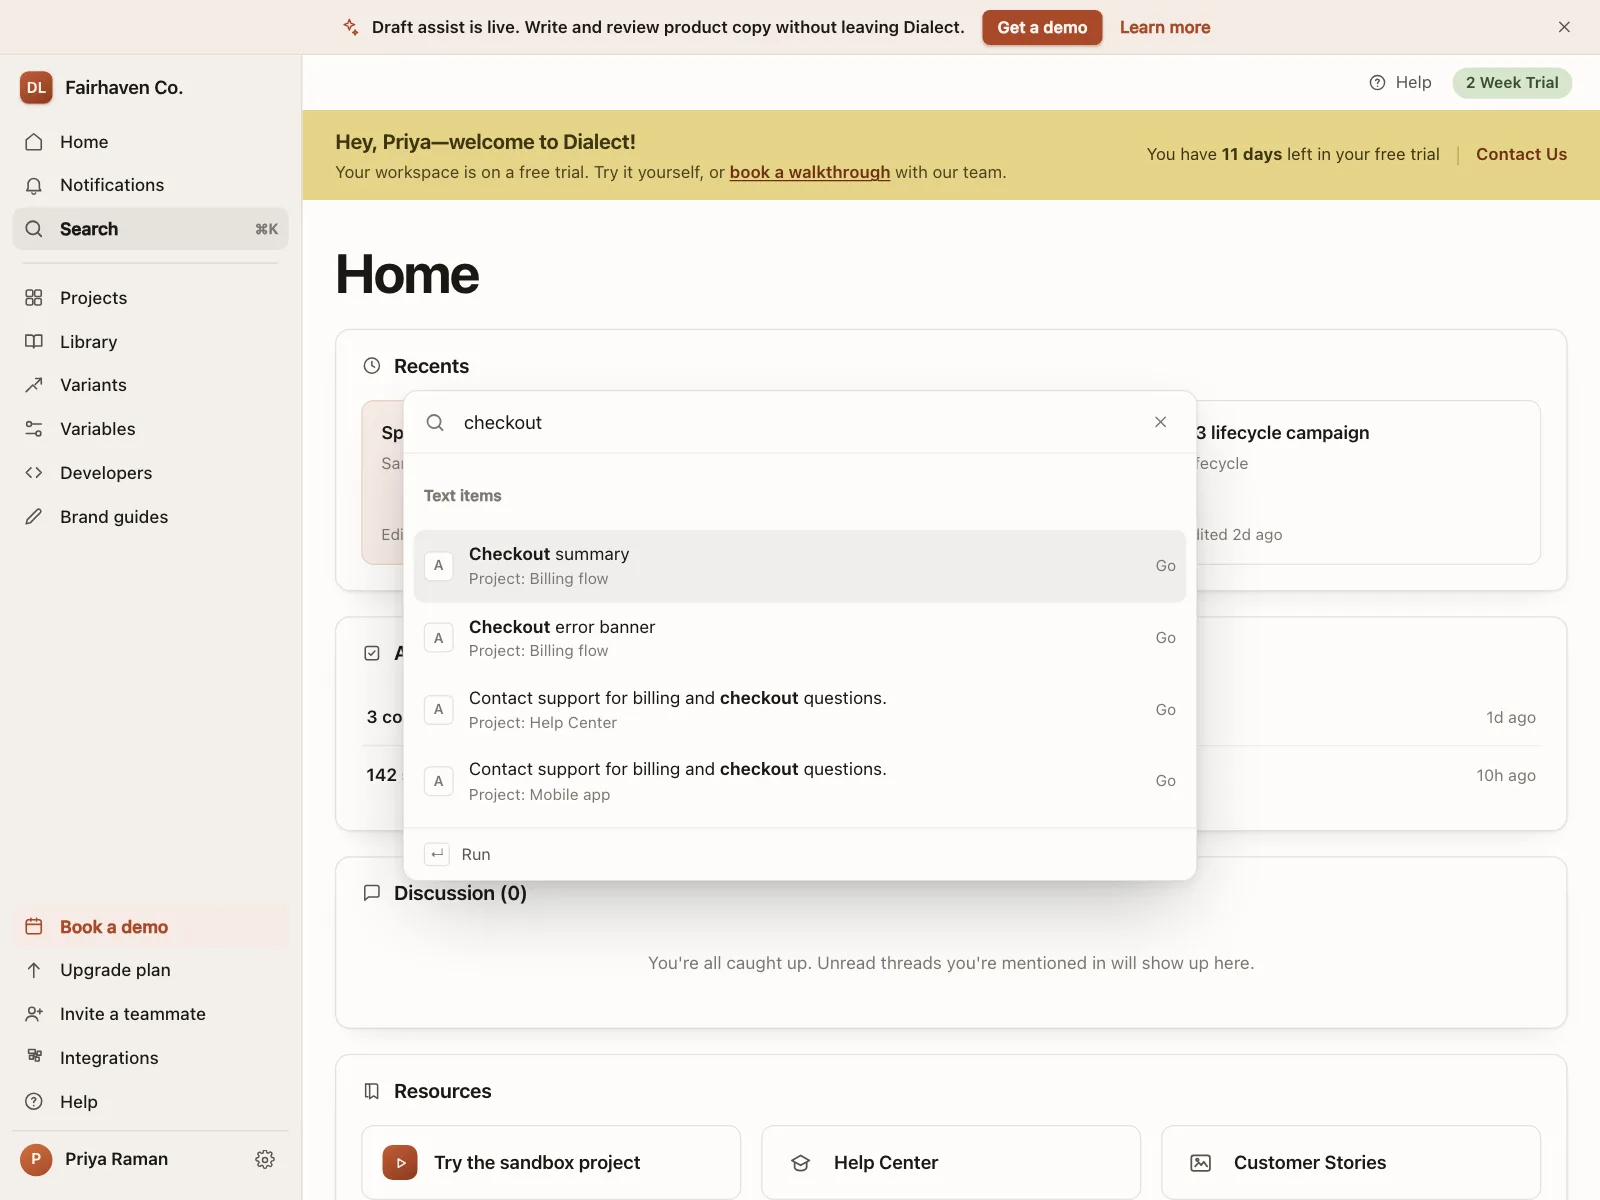Open the Customer Stories resource card
Viewport: 1600px width, 1200px height.
[x=1351, y=1162]
